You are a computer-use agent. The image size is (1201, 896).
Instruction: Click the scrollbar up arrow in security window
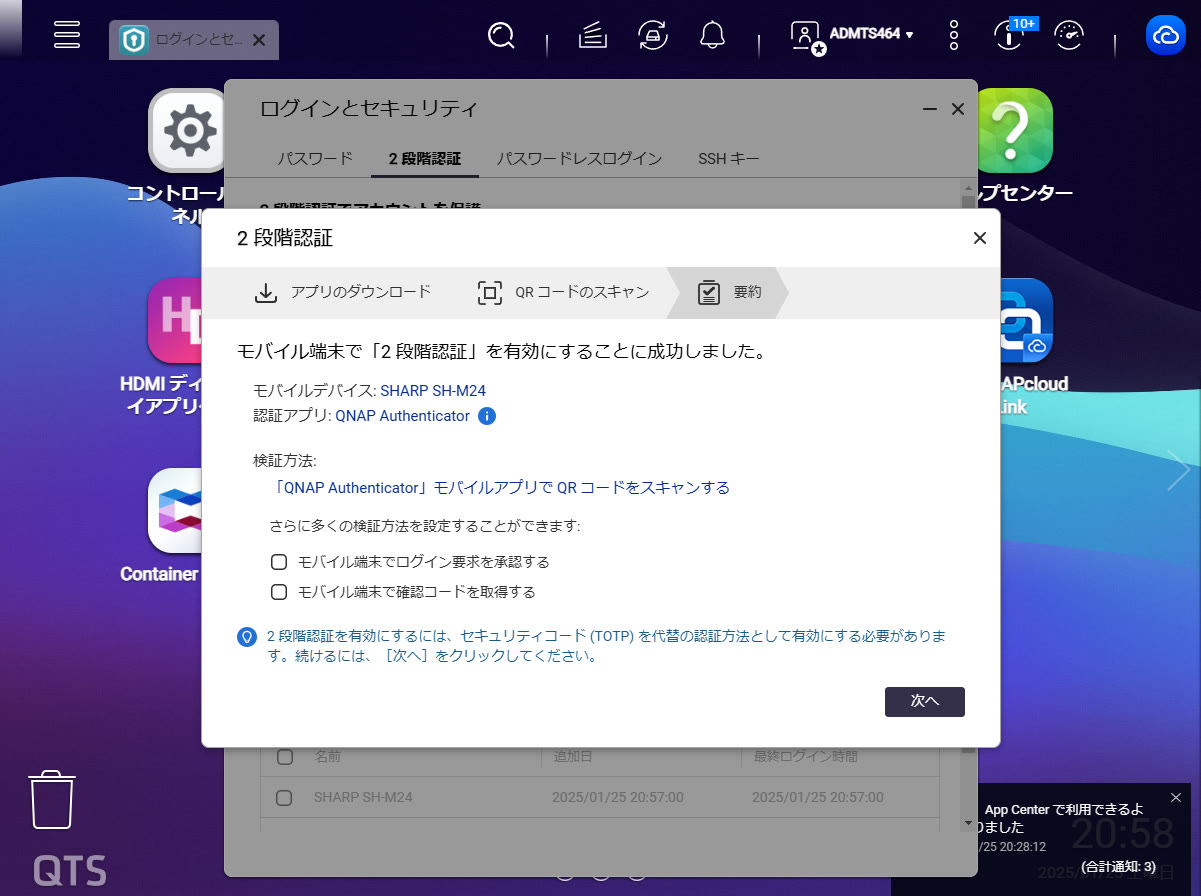coord(968,187)
